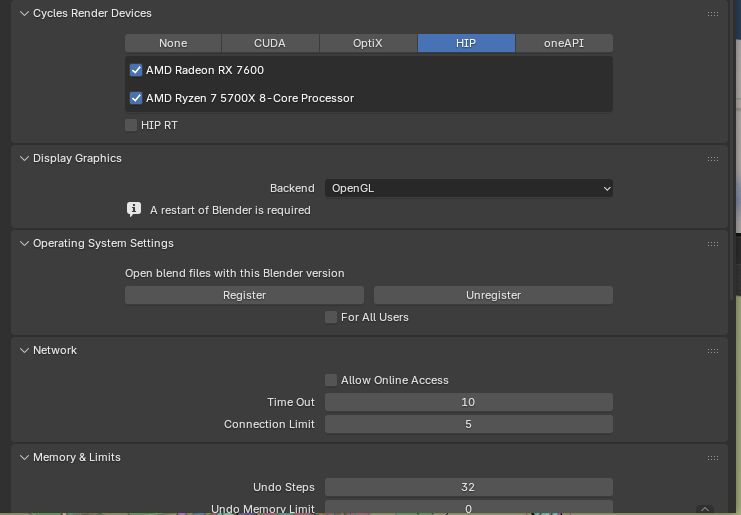741x515 pixels.
Task: Click the restart-required info icon
Action: coord(134,210)
